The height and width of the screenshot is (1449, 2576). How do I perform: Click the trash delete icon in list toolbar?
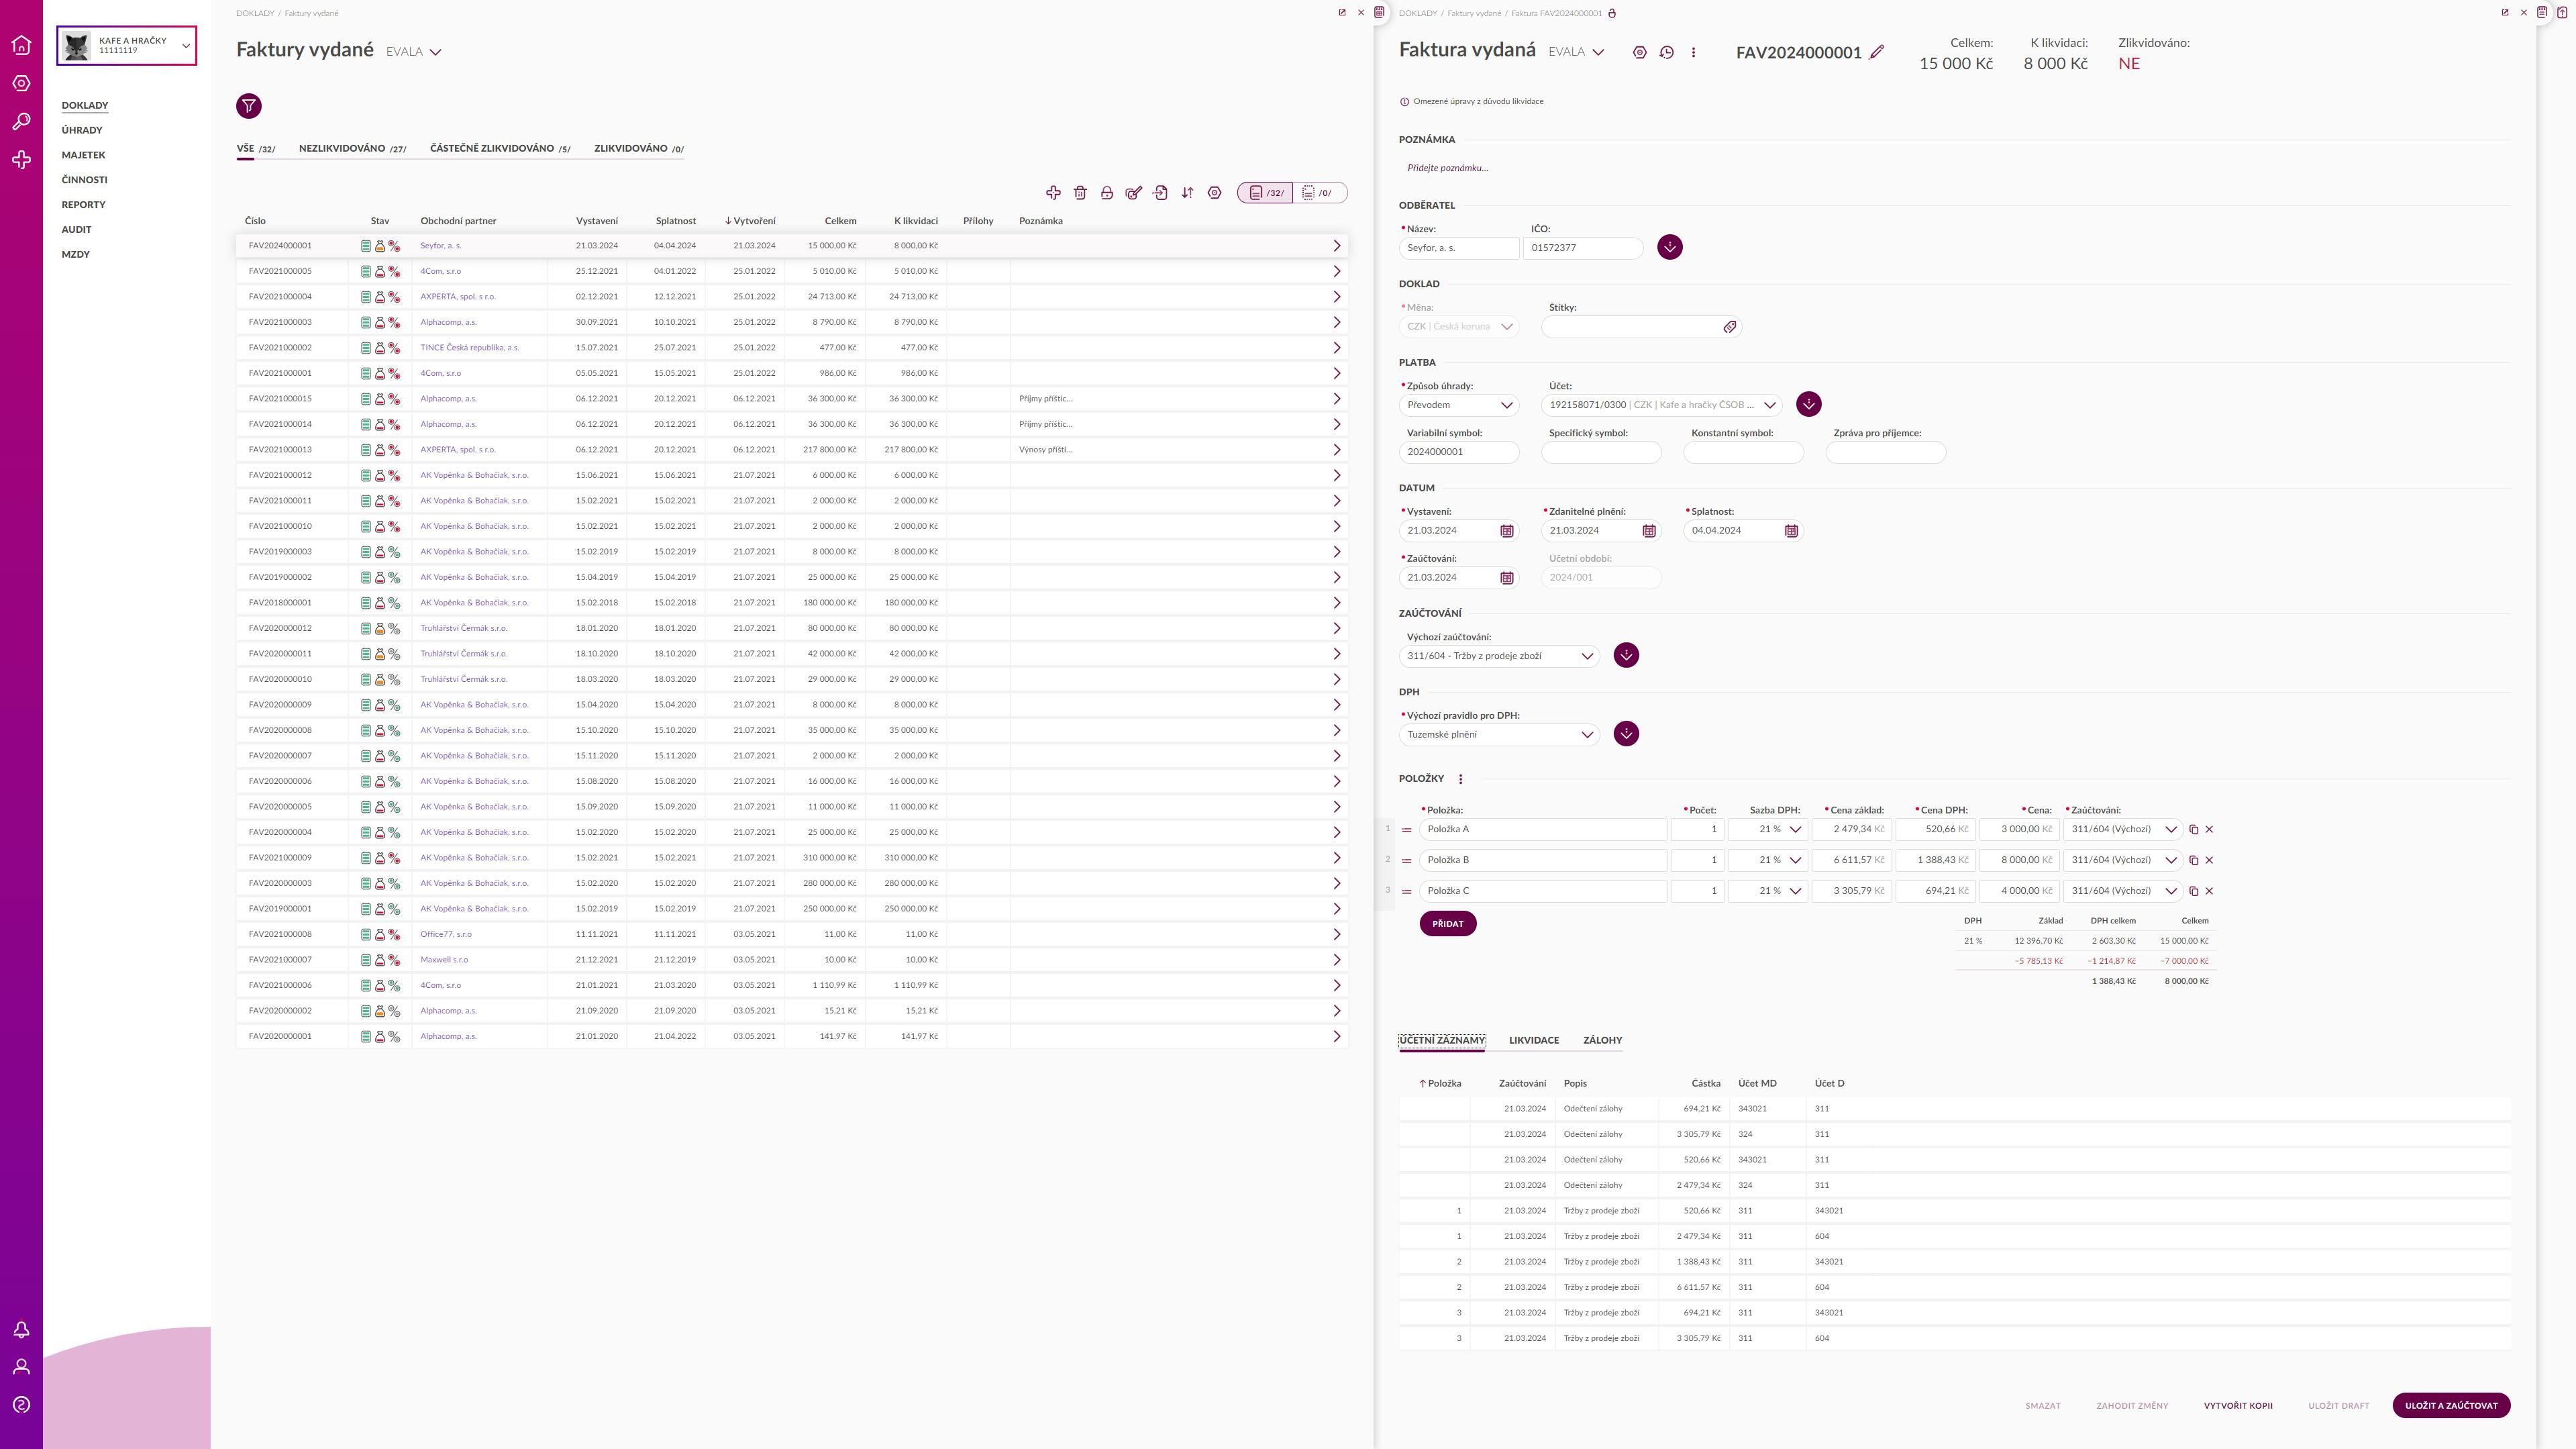[x=1080, y=193]
